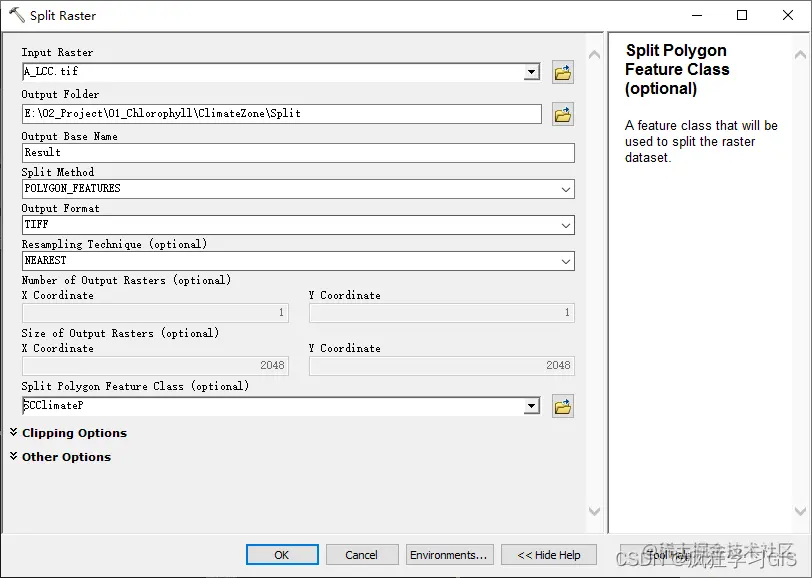Click the parameters panel scroll down arrow
812x578 pixels.
coord(594,511)
